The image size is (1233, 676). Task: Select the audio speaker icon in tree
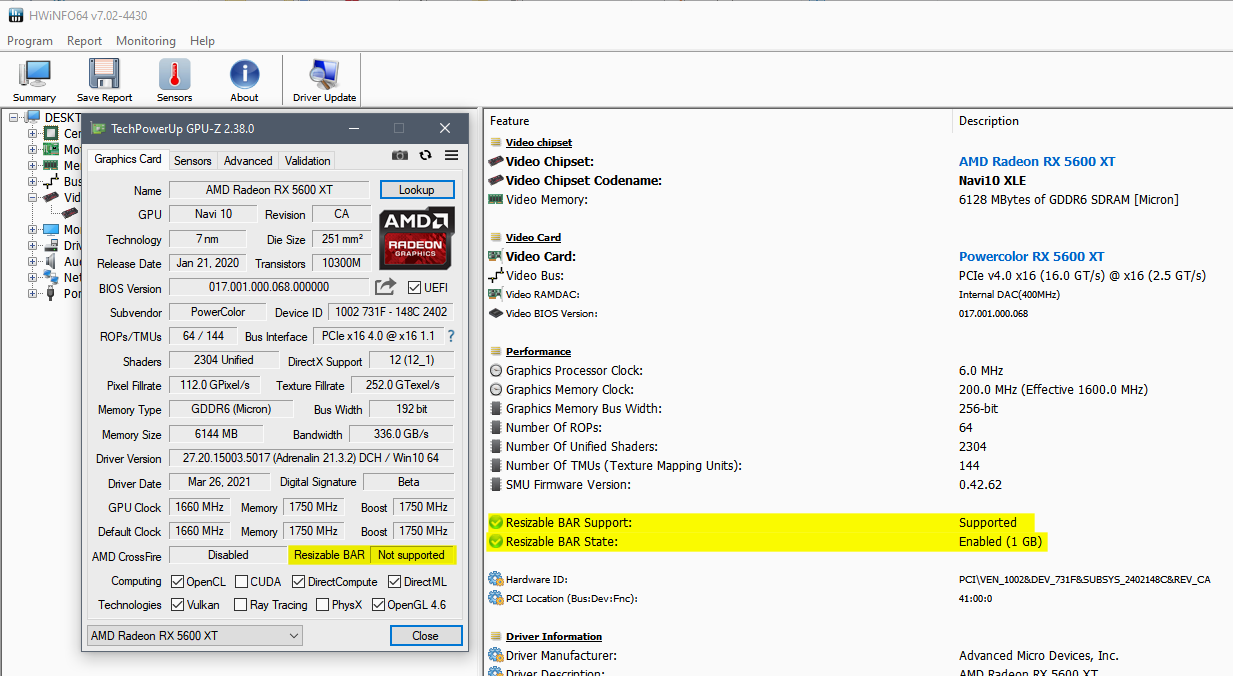click(51, 261)
